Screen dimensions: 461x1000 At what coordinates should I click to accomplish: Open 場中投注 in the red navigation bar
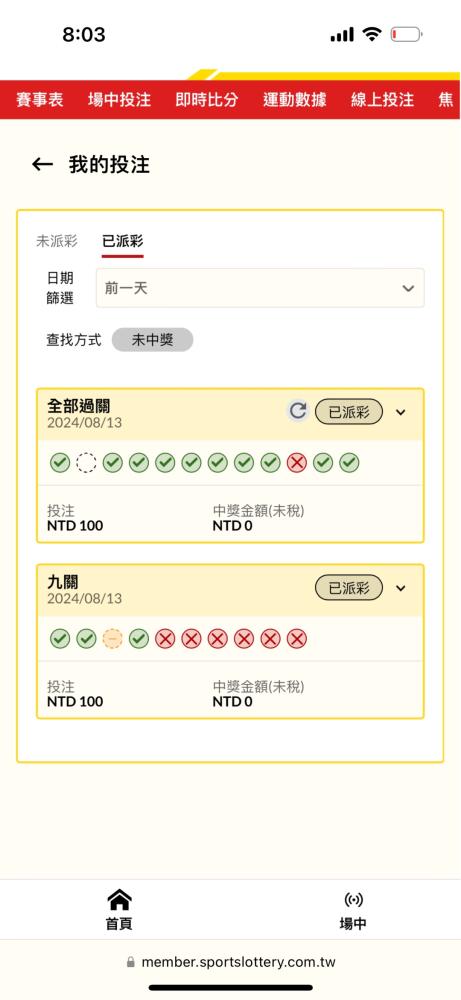pyautogui.click(x=119, y=100)
